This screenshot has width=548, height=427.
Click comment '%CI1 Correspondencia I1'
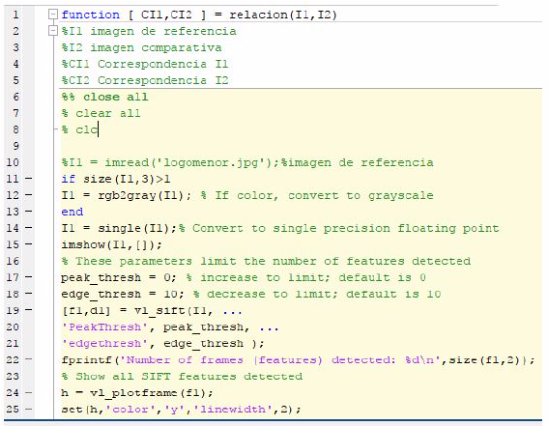pos(145,64)
